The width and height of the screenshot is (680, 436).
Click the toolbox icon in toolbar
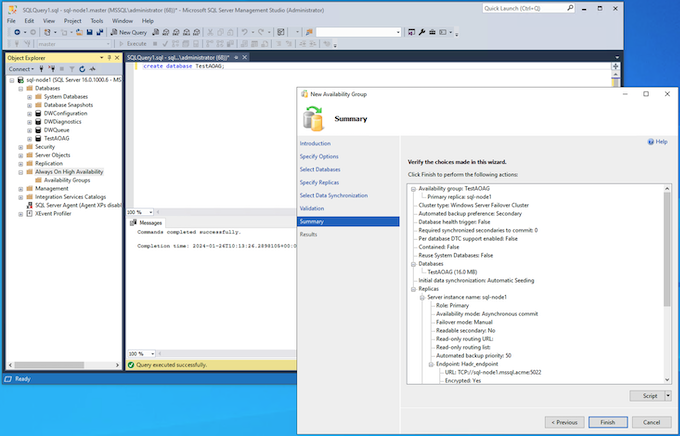432,32
